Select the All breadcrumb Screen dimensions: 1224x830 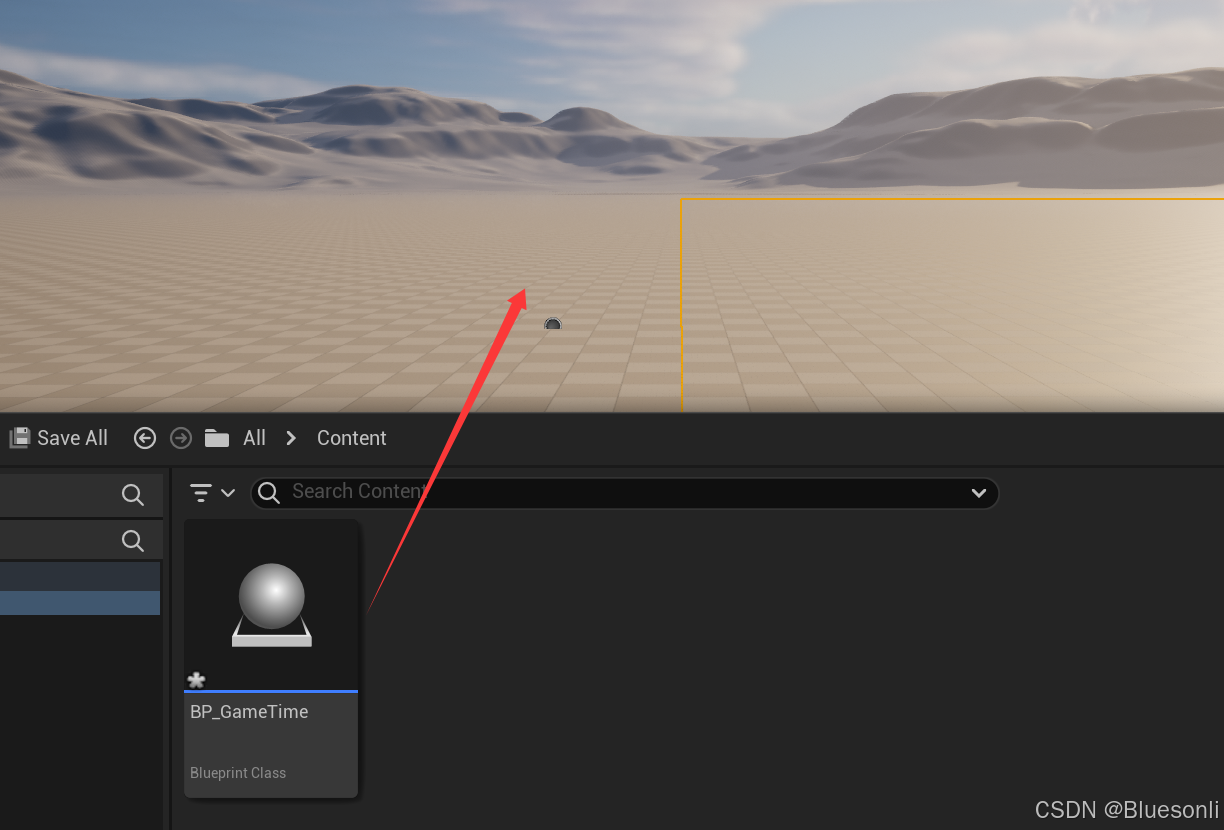coord(255,438)
